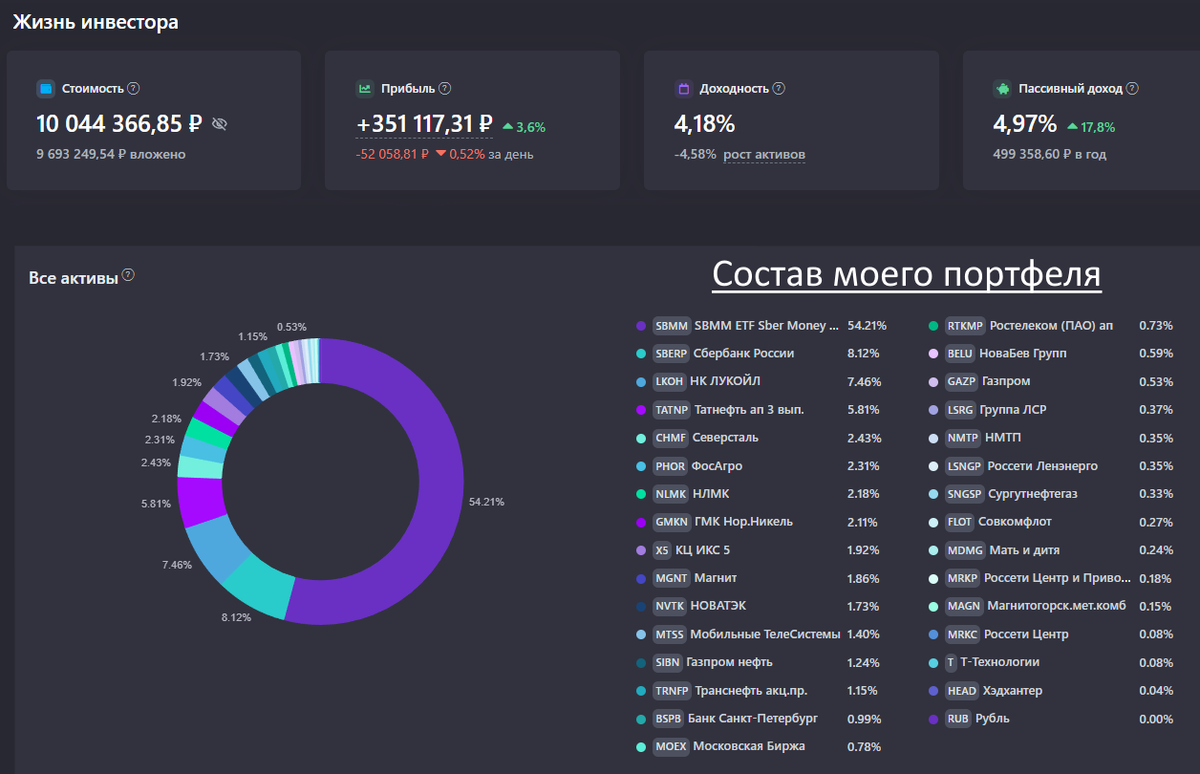Select the 'Ростелеком (ПАО) ап' legend entry

(x=1050, y=326)
